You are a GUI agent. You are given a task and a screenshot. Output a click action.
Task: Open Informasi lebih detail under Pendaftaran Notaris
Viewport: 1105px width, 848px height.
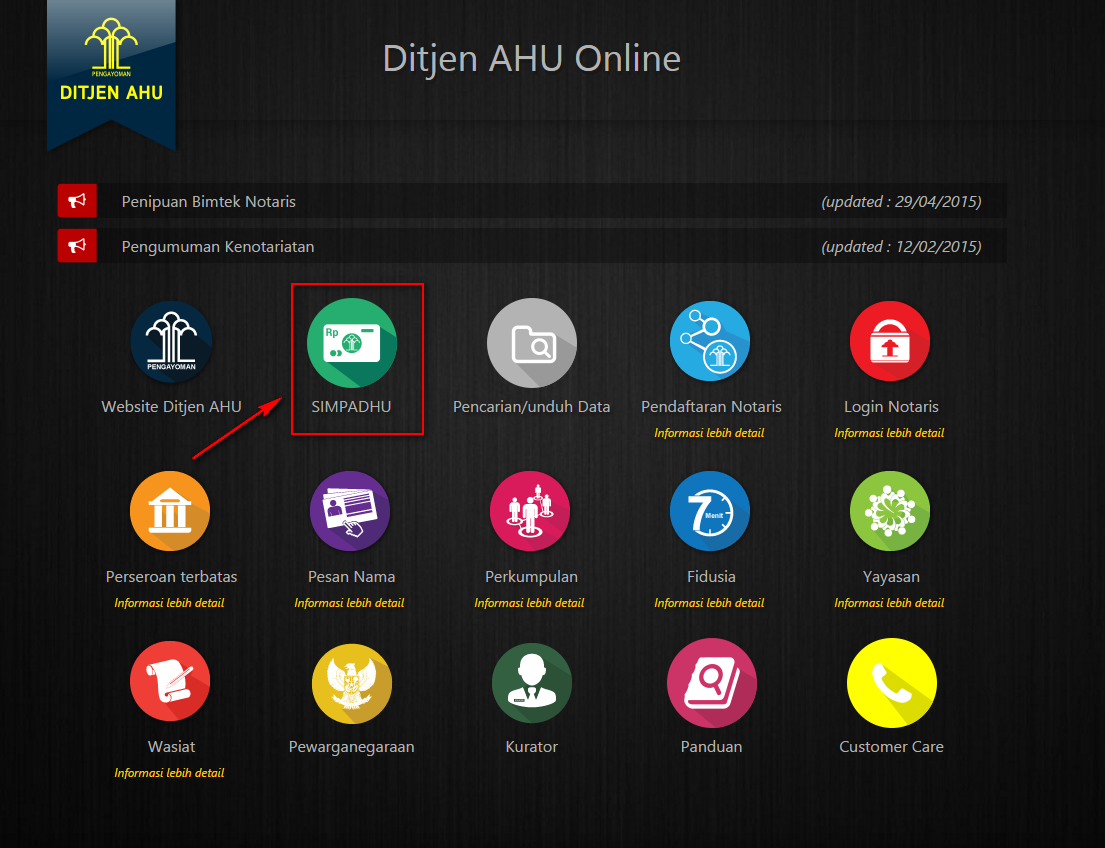point(709,433)
